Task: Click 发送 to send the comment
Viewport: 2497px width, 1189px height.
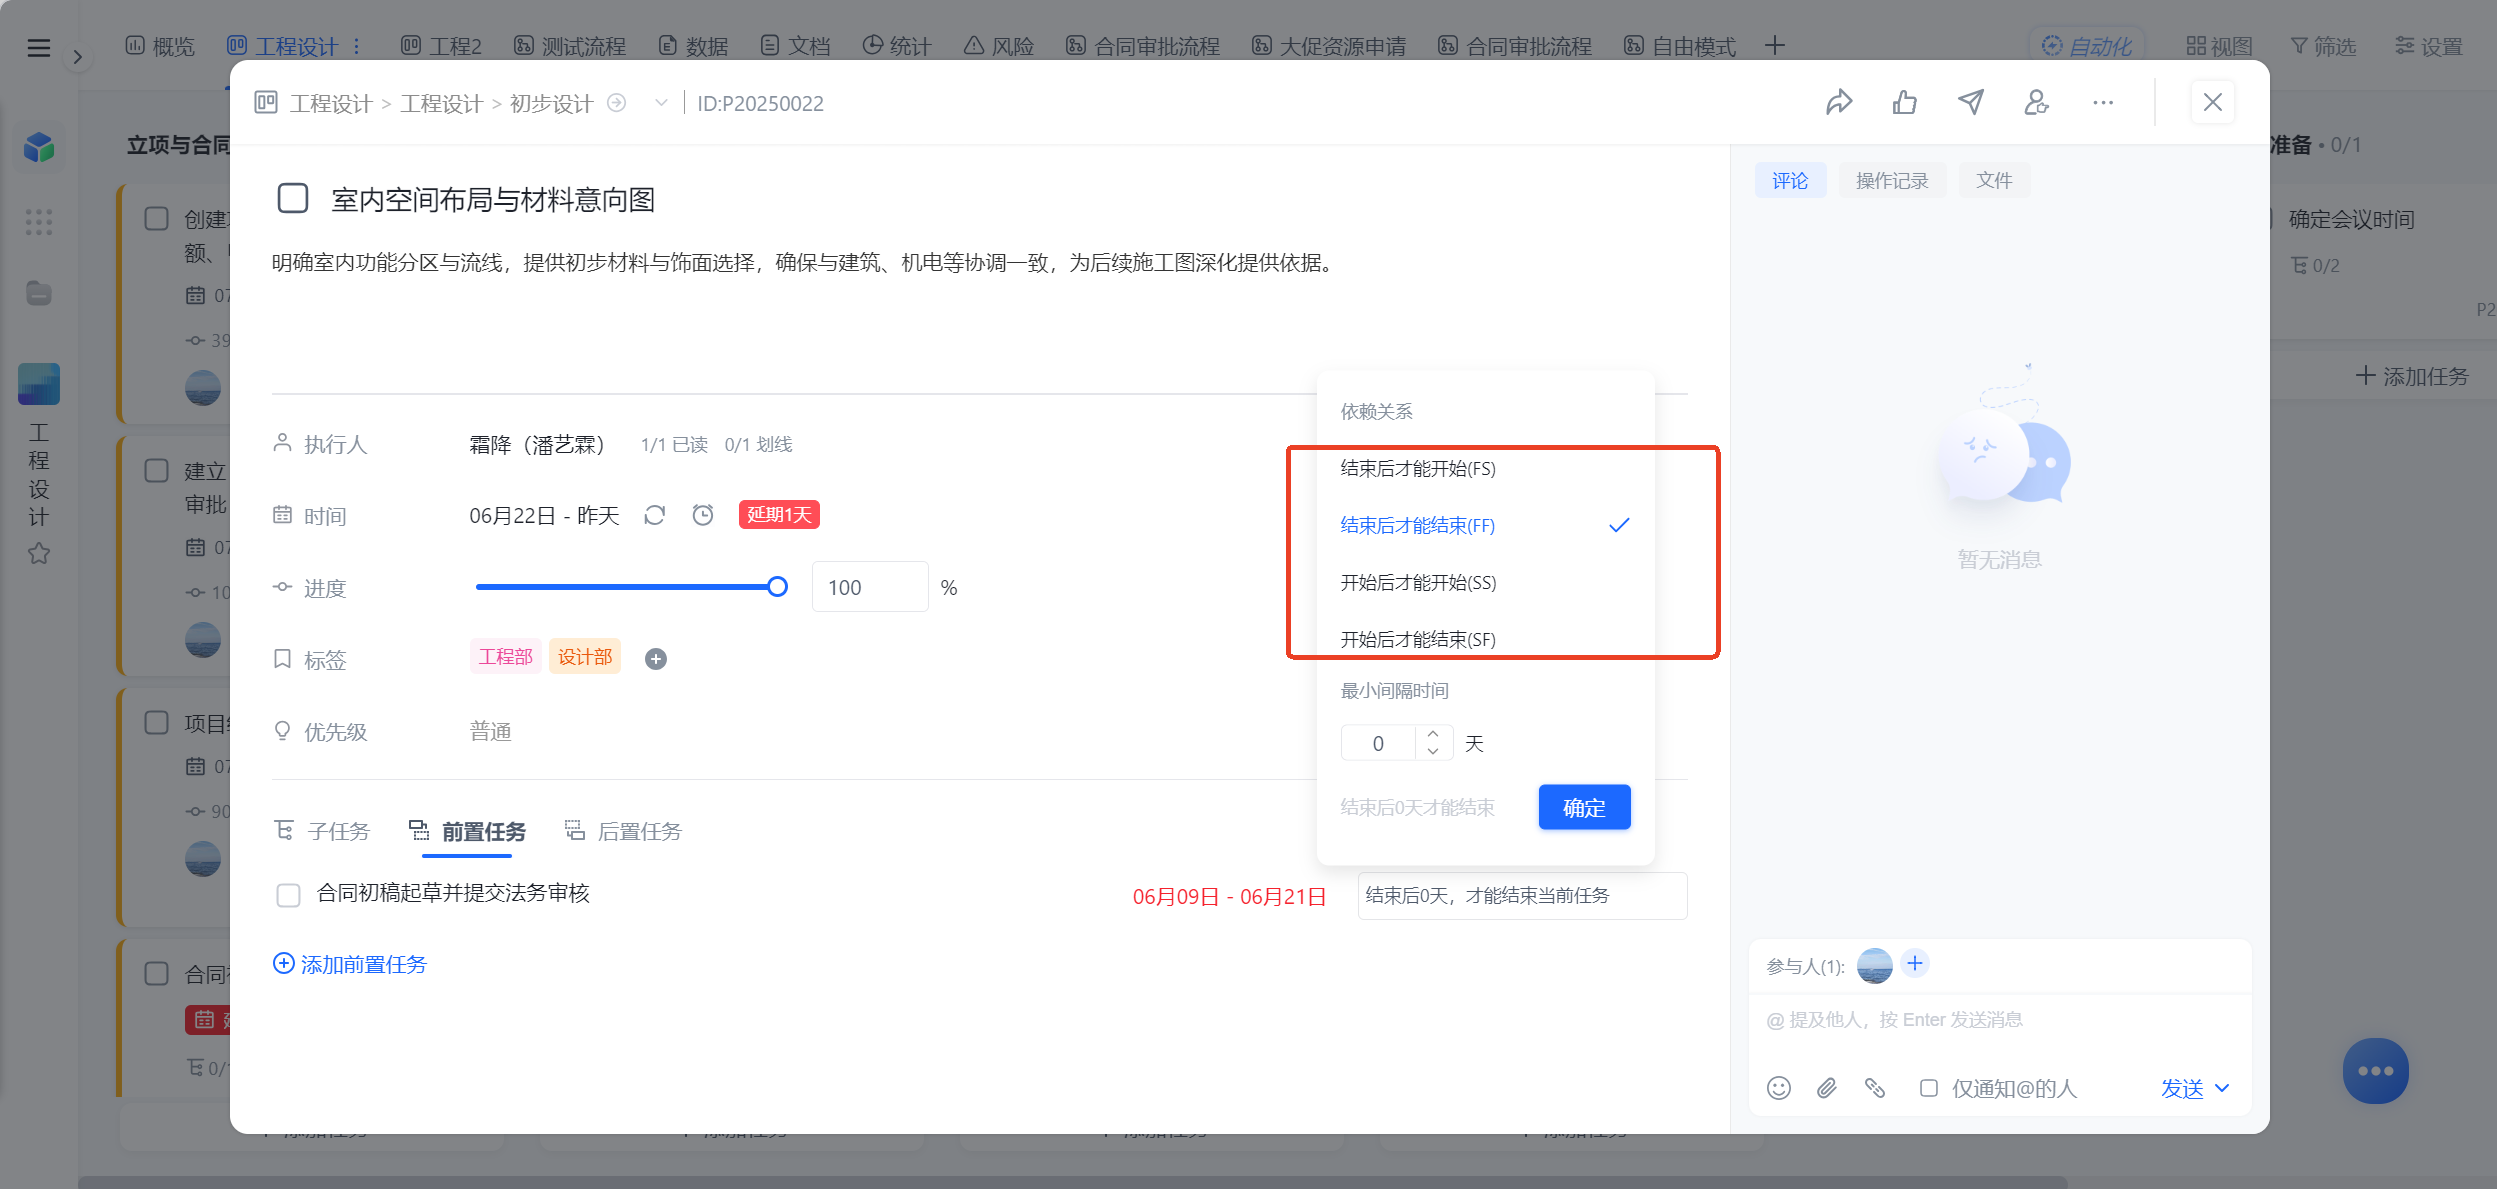Action: point(2182,1088)
